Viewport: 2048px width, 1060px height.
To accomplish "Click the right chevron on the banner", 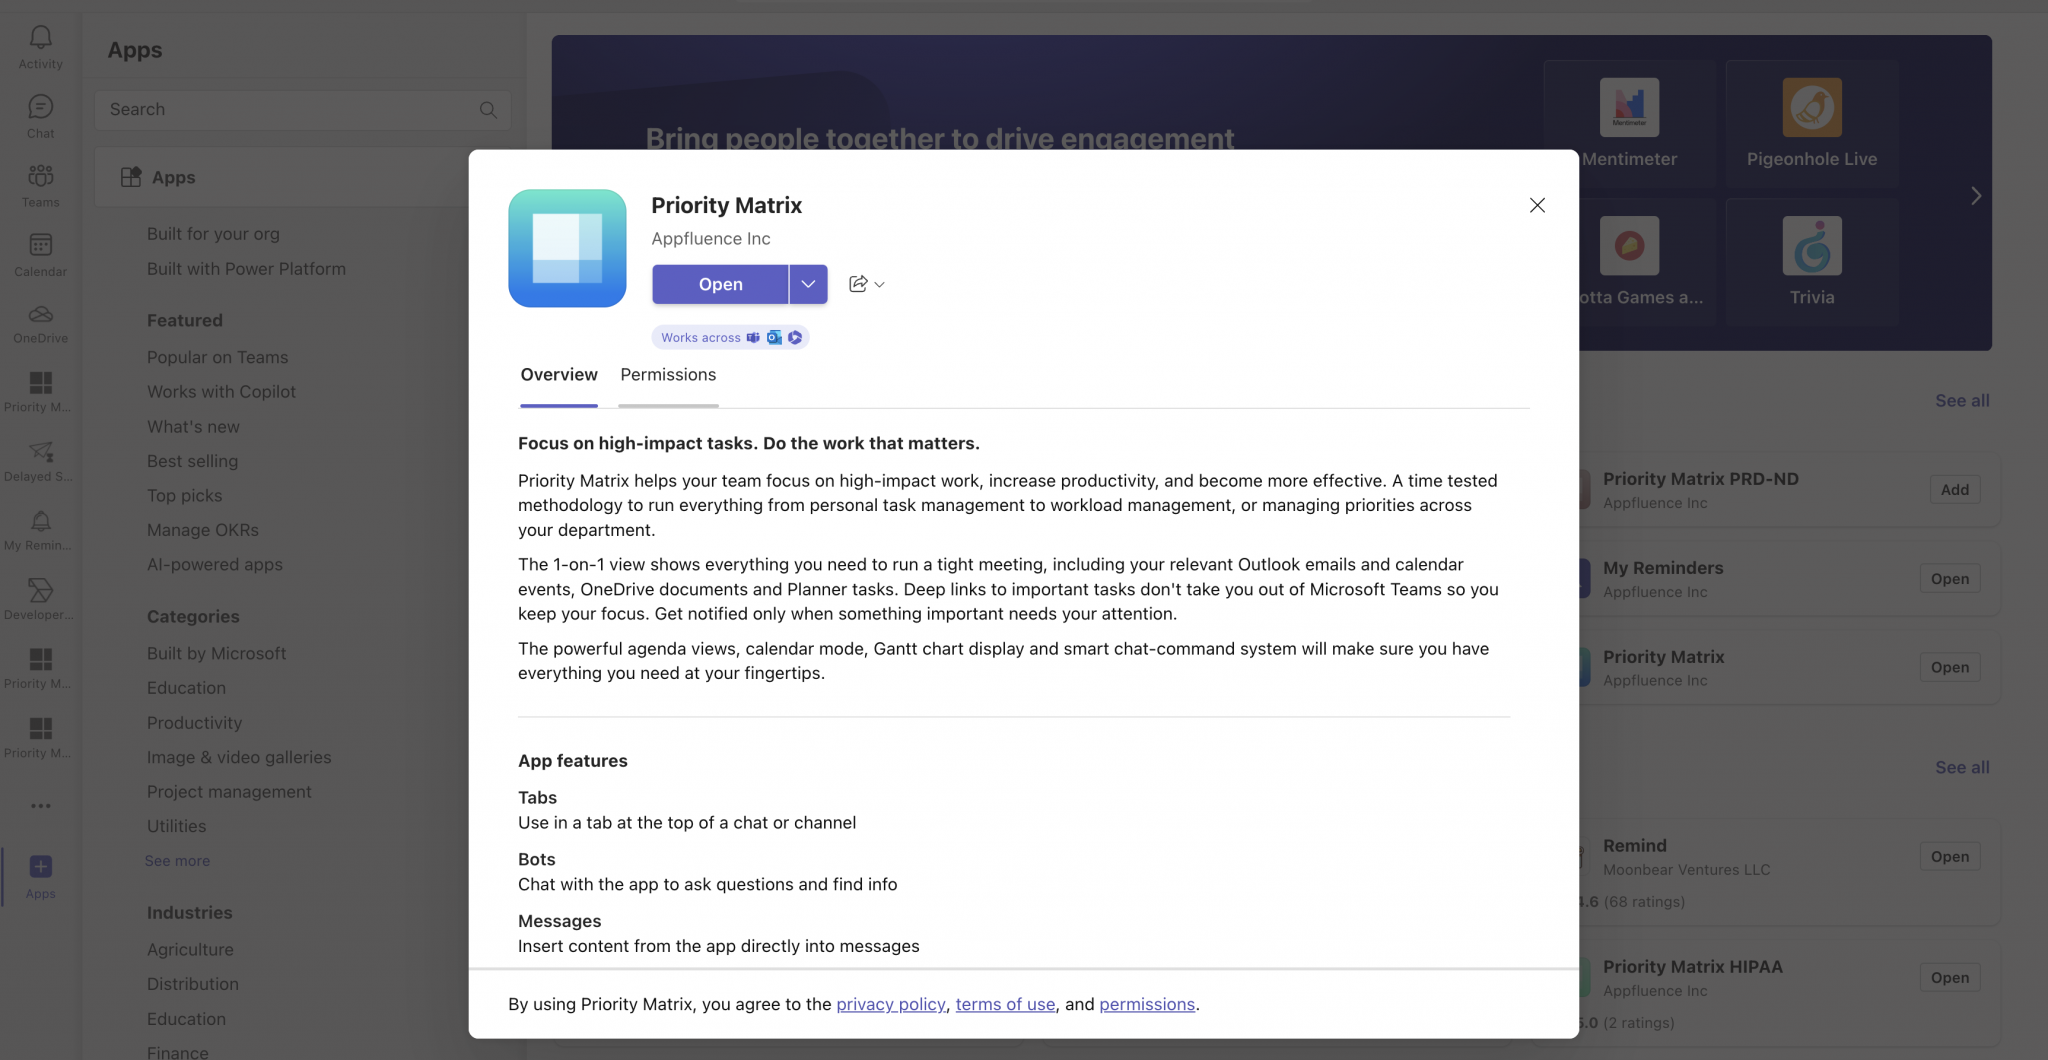I will point(1975,195).
